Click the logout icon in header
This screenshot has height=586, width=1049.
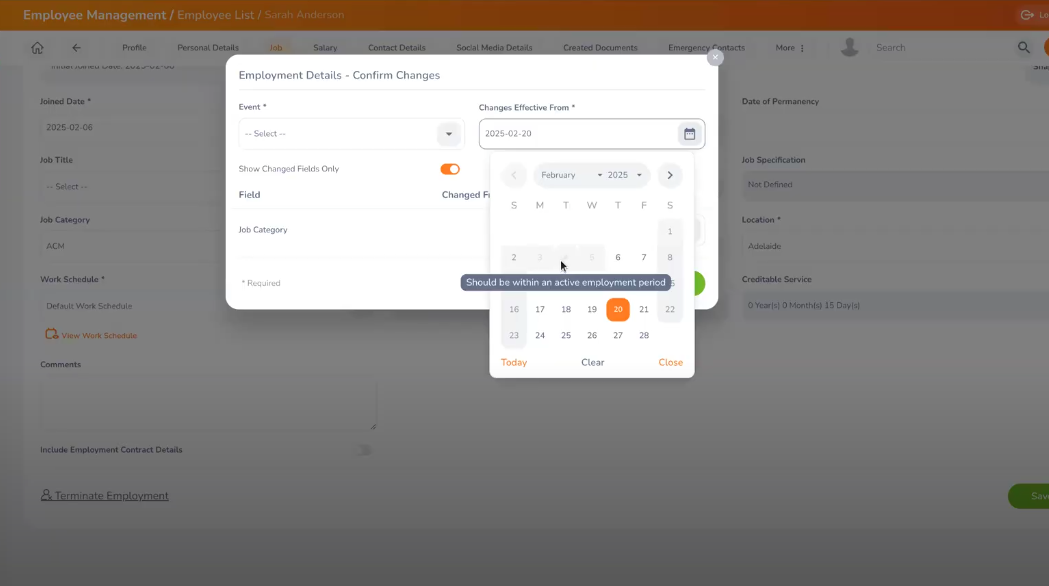click(x=1027, y=15)
